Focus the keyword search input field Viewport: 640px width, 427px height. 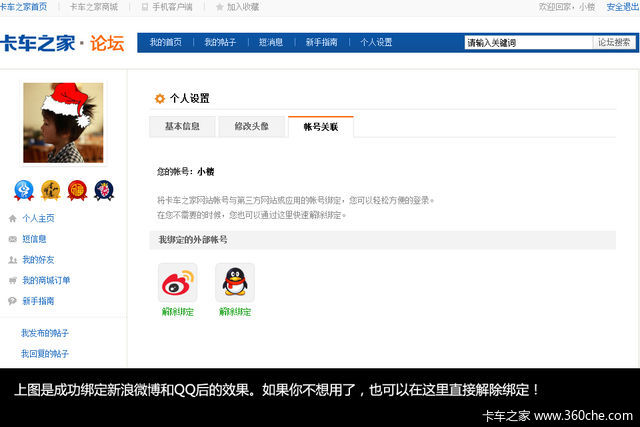[527, 43]
